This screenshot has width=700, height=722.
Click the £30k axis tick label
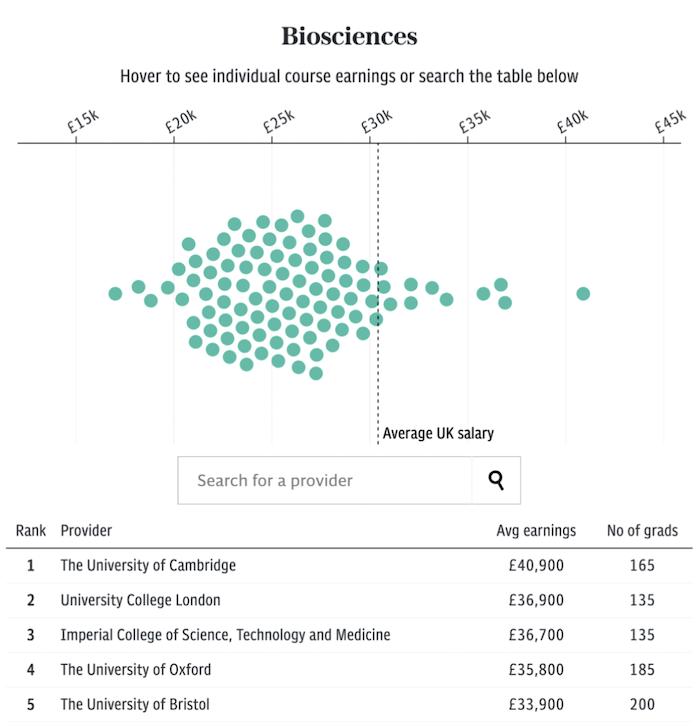(377, 122)
